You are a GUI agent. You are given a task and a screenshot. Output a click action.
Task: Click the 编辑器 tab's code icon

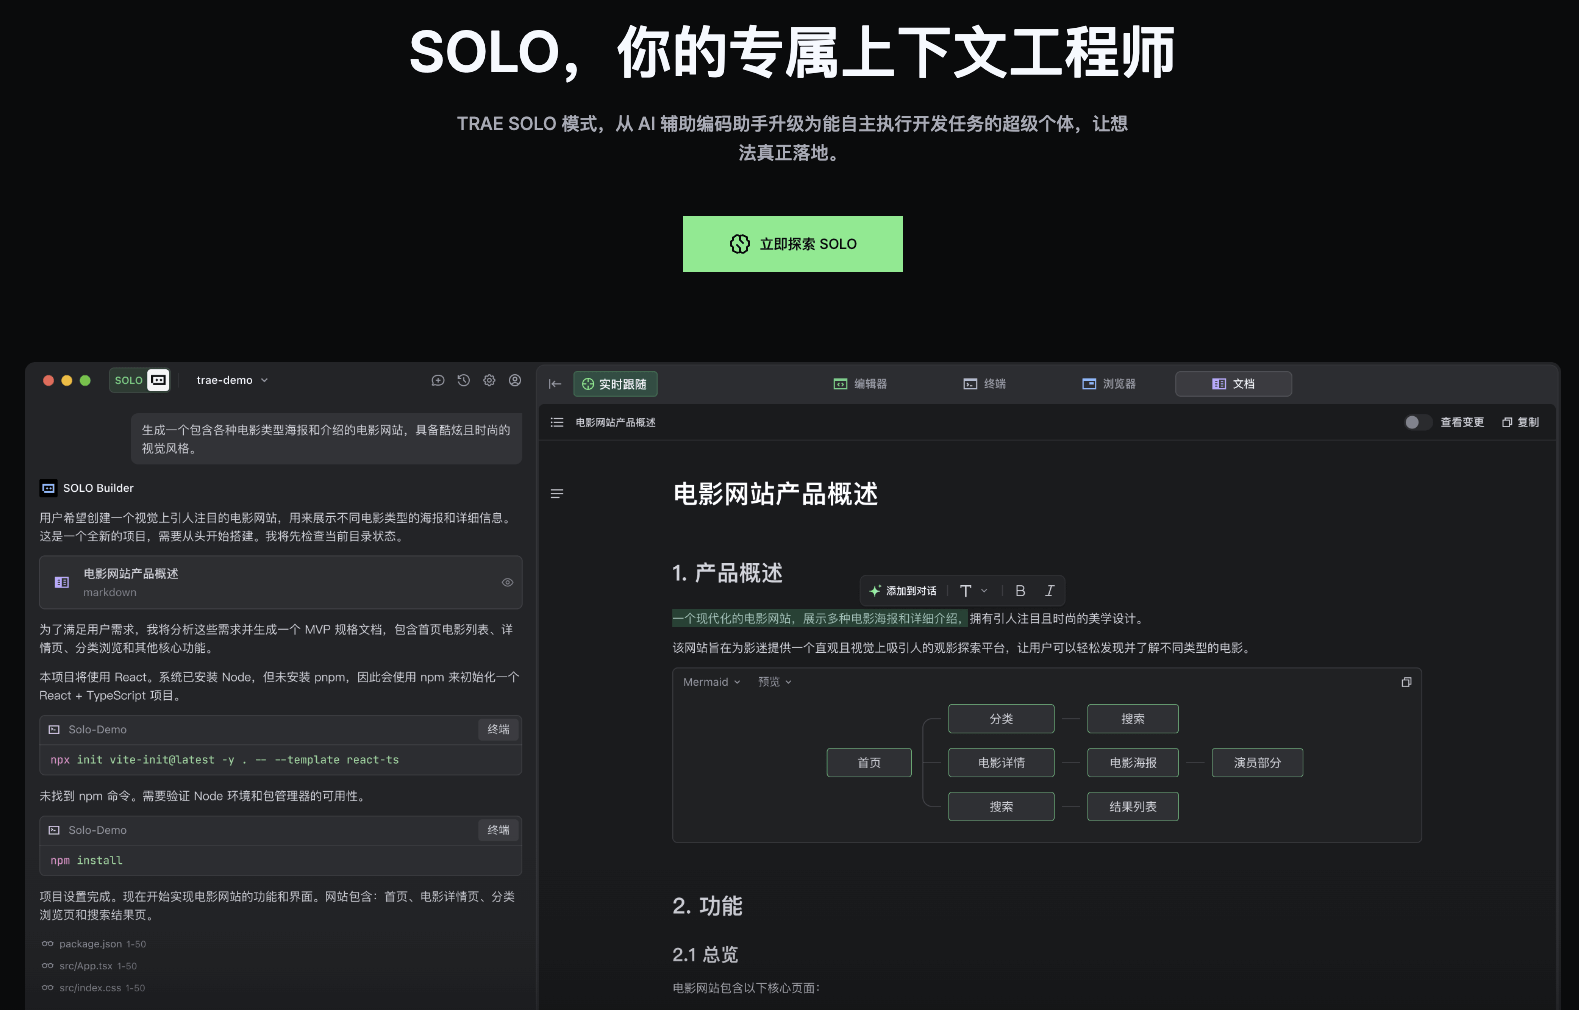[840, 384]
